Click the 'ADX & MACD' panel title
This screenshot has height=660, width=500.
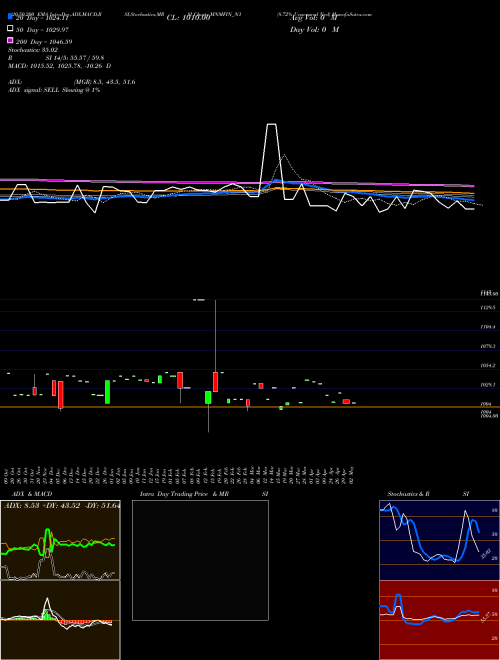tap(32, 494)
